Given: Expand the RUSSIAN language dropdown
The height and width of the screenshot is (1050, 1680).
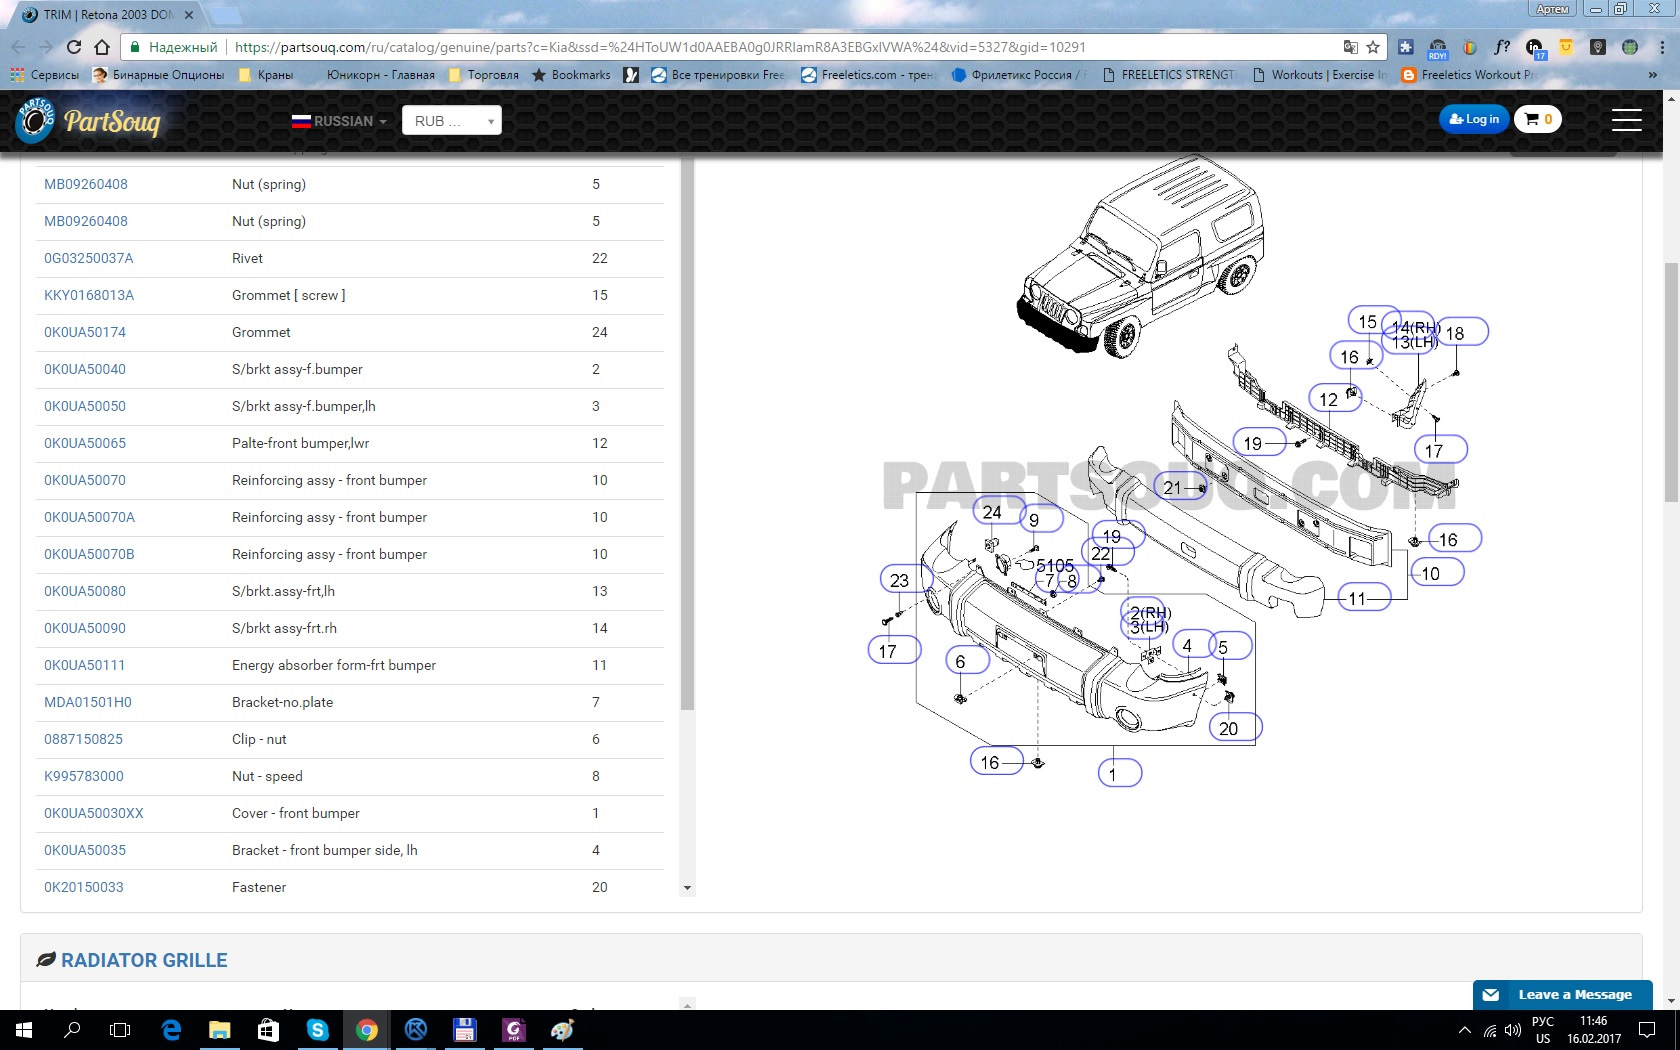Looking at the screenshot, I should coord(339,121).
